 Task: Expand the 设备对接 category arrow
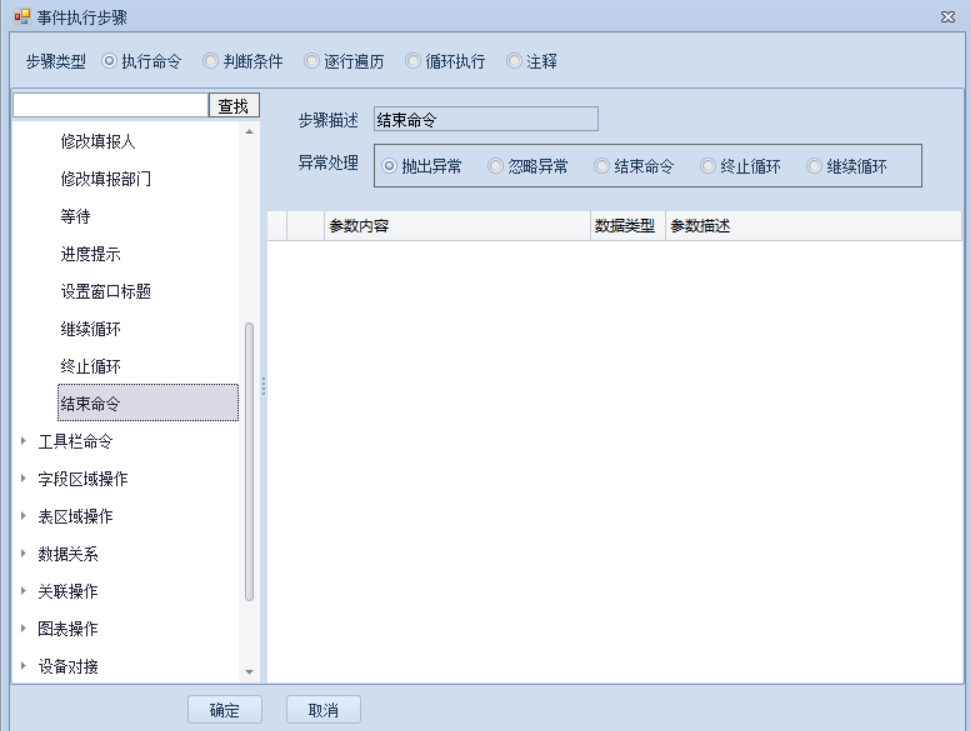[x=23, y=667]
